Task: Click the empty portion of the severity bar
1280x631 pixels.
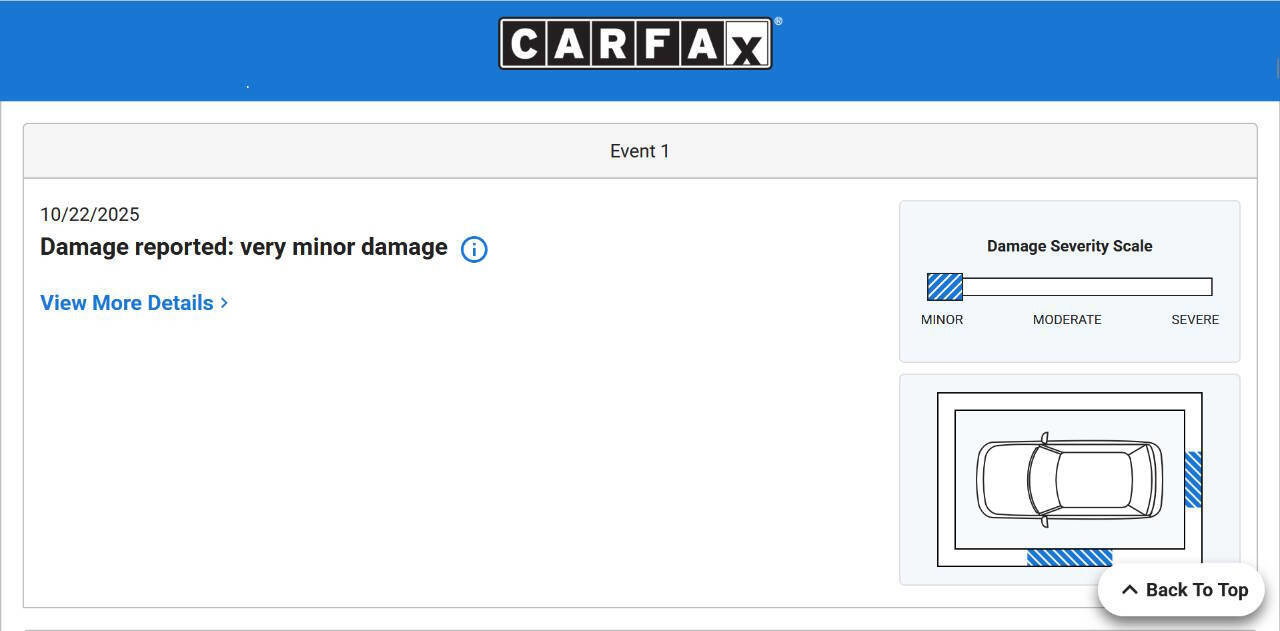Action: [1087, 287]
